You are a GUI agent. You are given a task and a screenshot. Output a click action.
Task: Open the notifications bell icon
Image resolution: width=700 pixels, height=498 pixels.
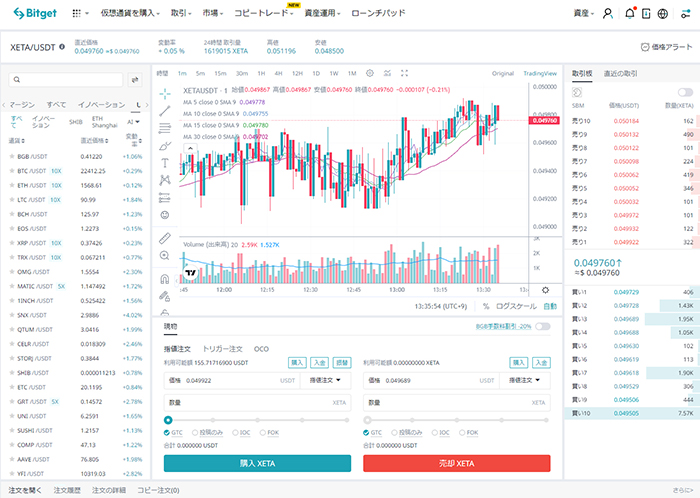tap(629, 13)
